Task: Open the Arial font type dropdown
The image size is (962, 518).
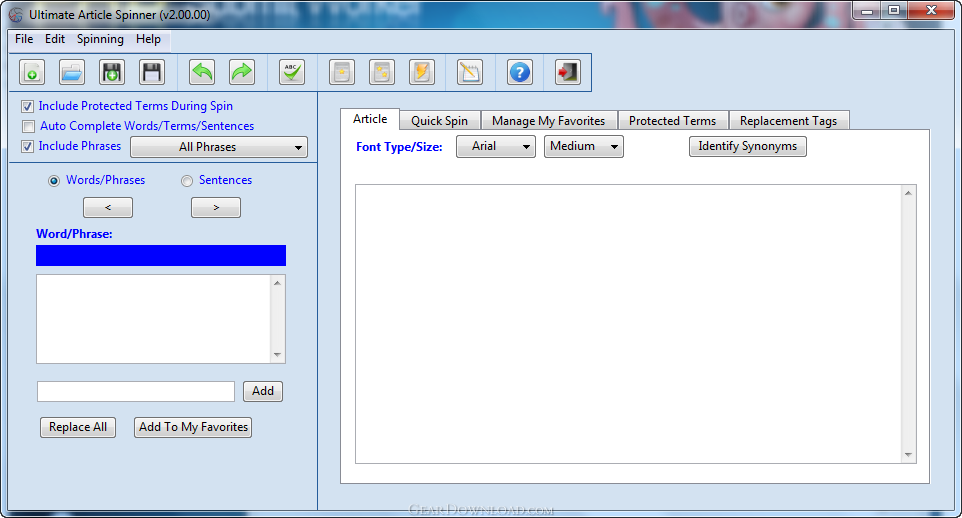Action: click(x=496, y=147)
